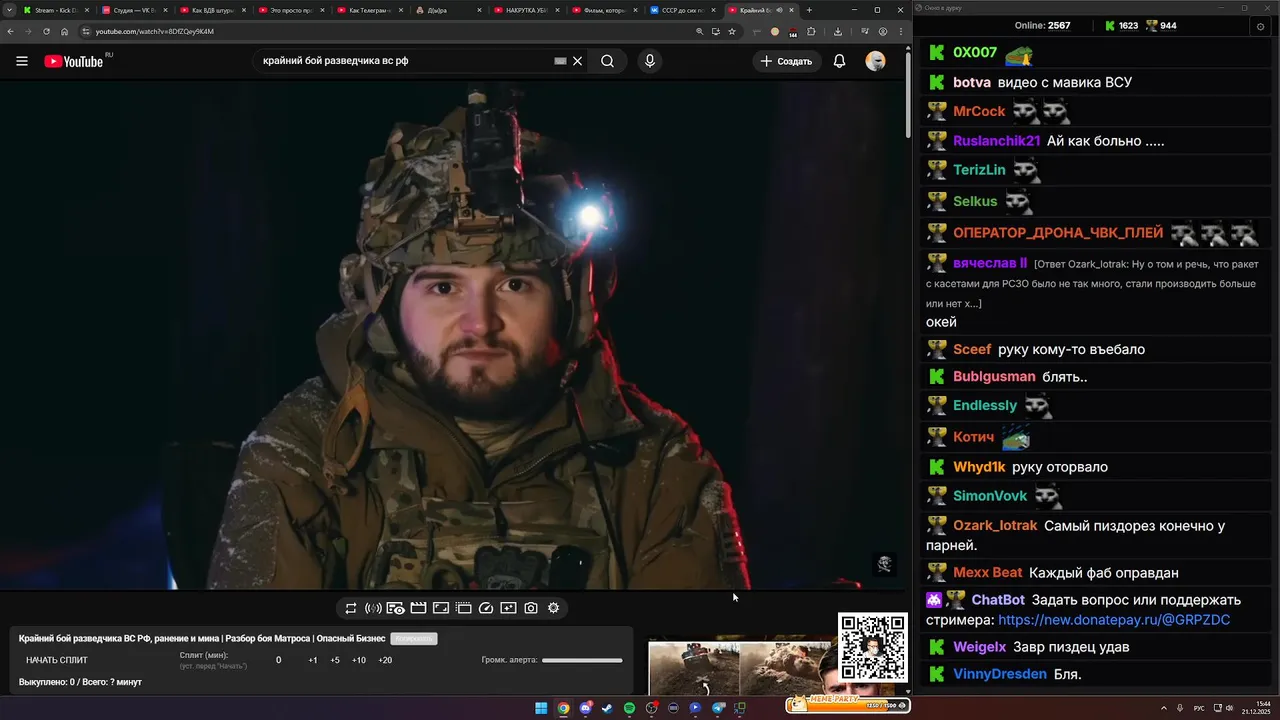Toggle the audio boost wave icon

(373, 608)
